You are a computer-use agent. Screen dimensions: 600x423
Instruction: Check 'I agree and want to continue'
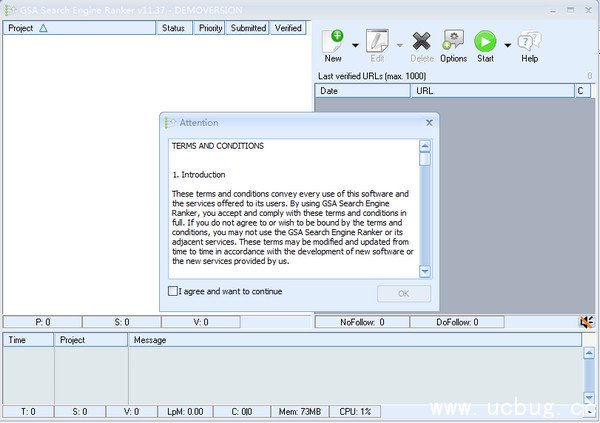(x=174, y=292)
